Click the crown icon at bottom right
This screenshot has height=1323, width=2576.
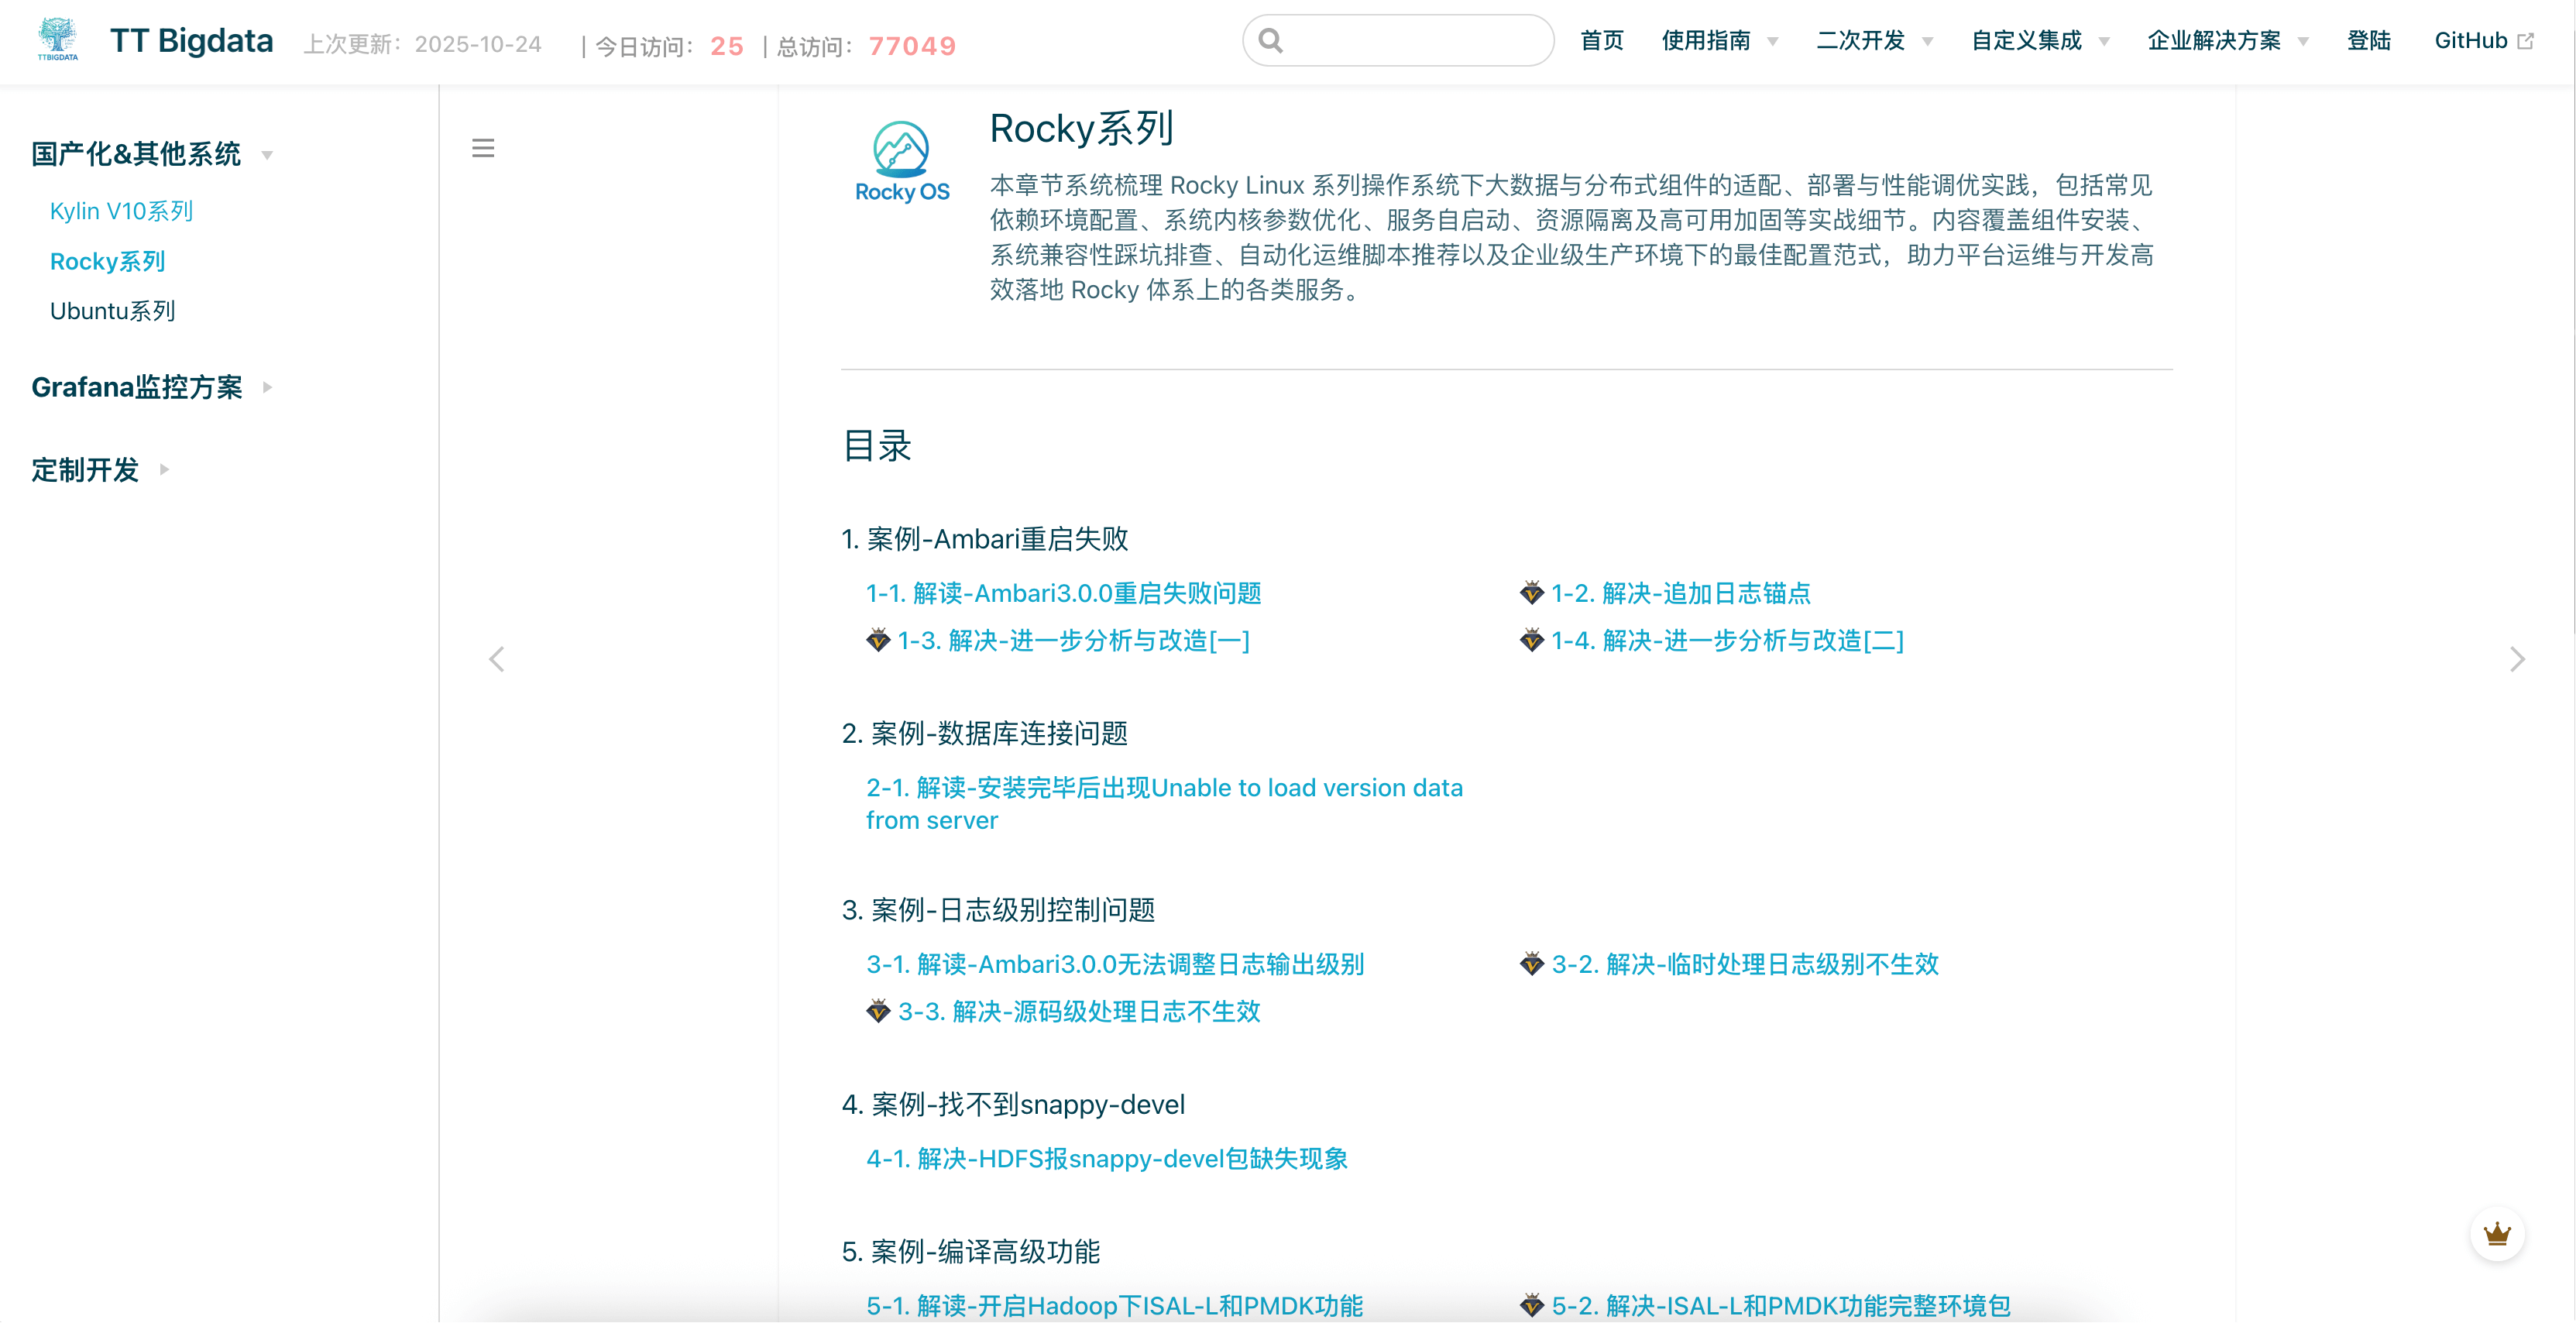(x=2497, y=1234)
